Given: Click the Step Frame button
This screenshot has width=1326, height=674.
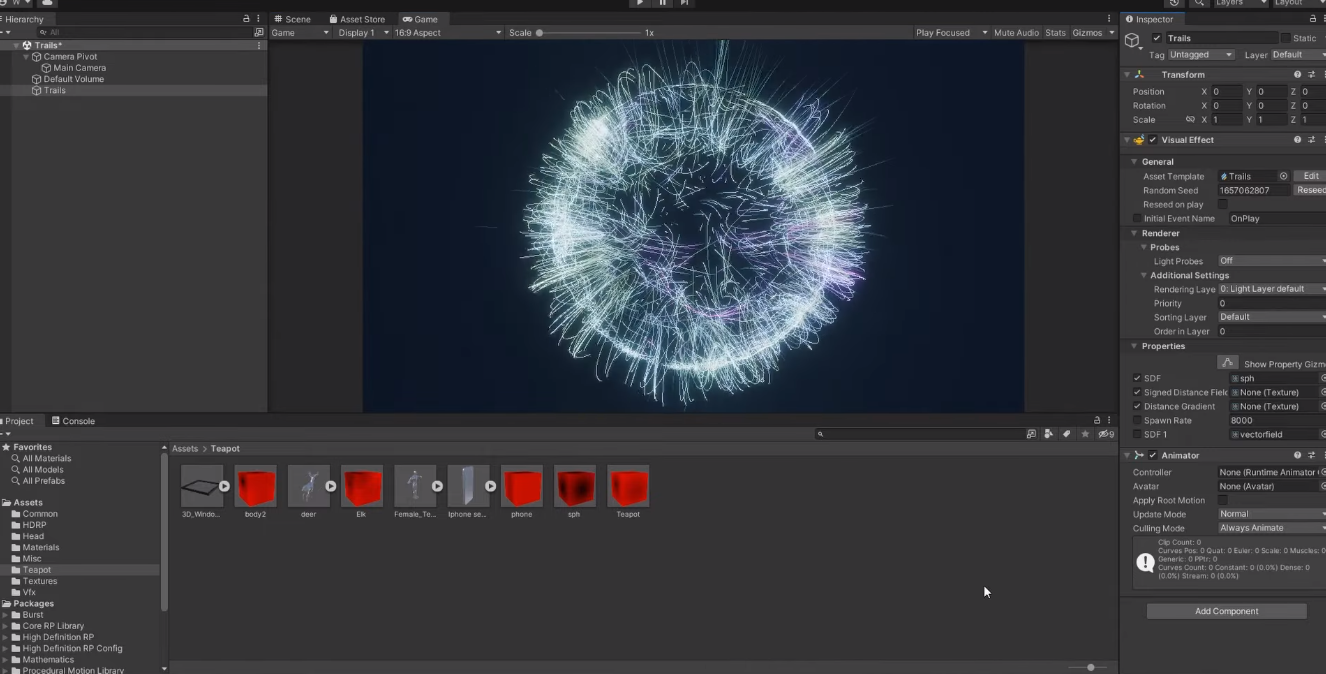Looking at the screenshot, I should click(685, 3).
